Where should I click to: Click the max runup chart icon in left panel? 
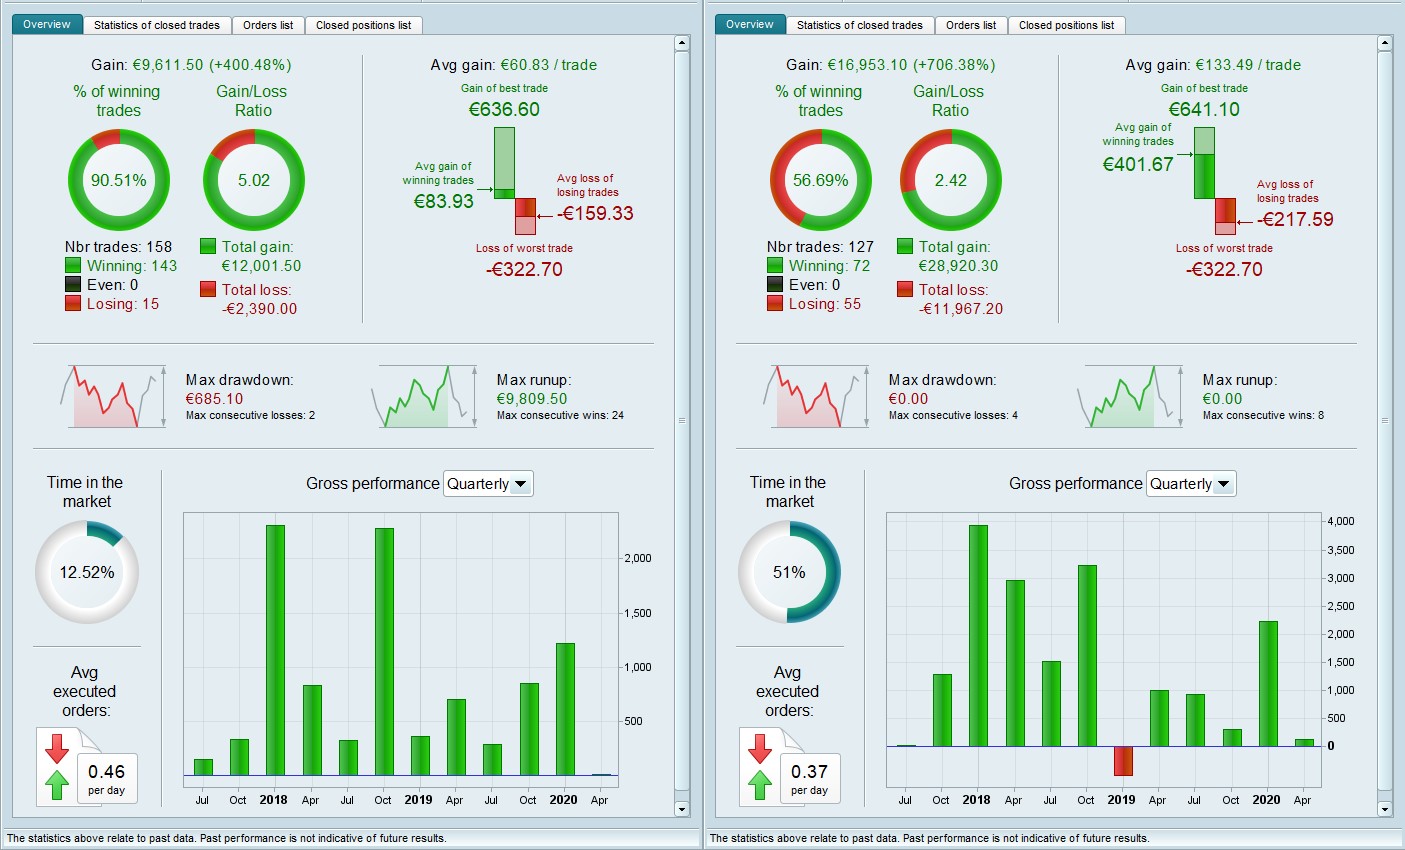click(x=424, y=397)
